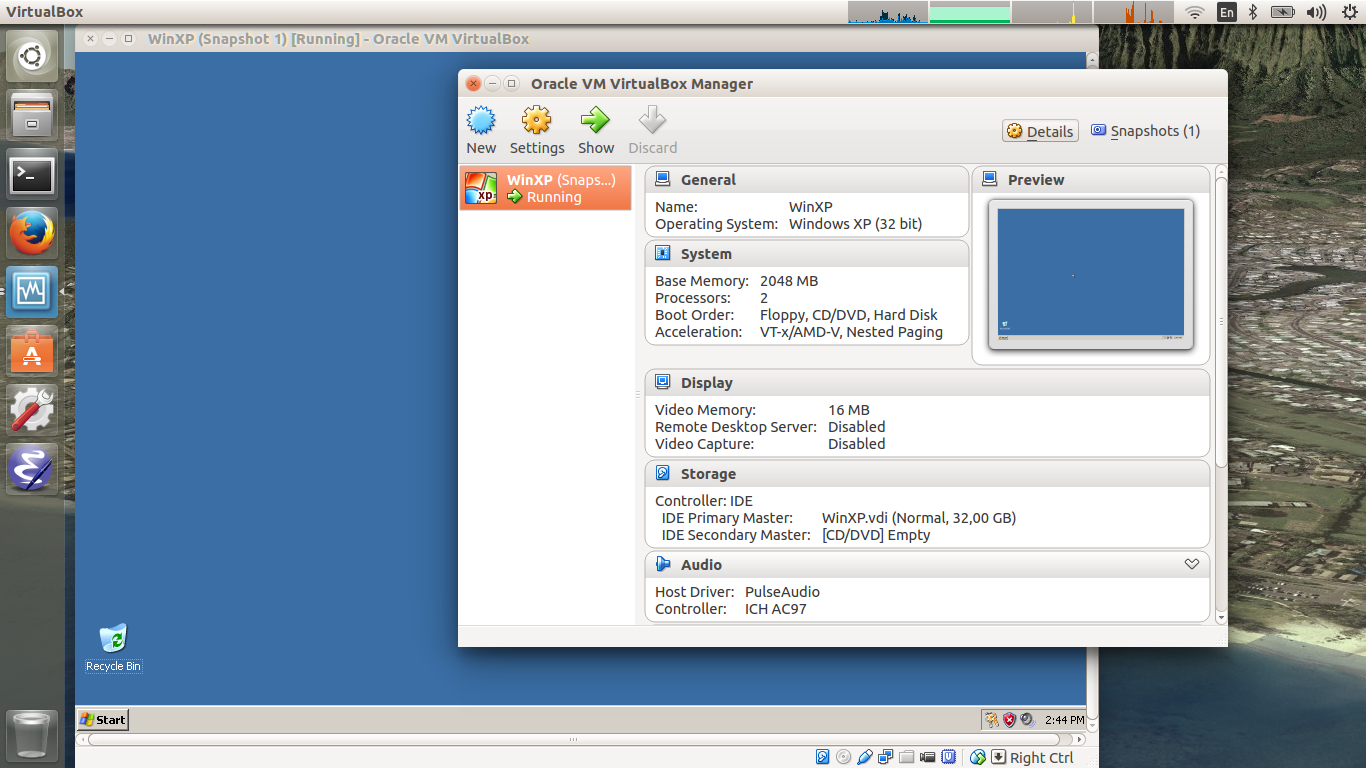Screen dimensions: 1366x768
Task: Open Files manager in the launcher
Action: (32, 115)
